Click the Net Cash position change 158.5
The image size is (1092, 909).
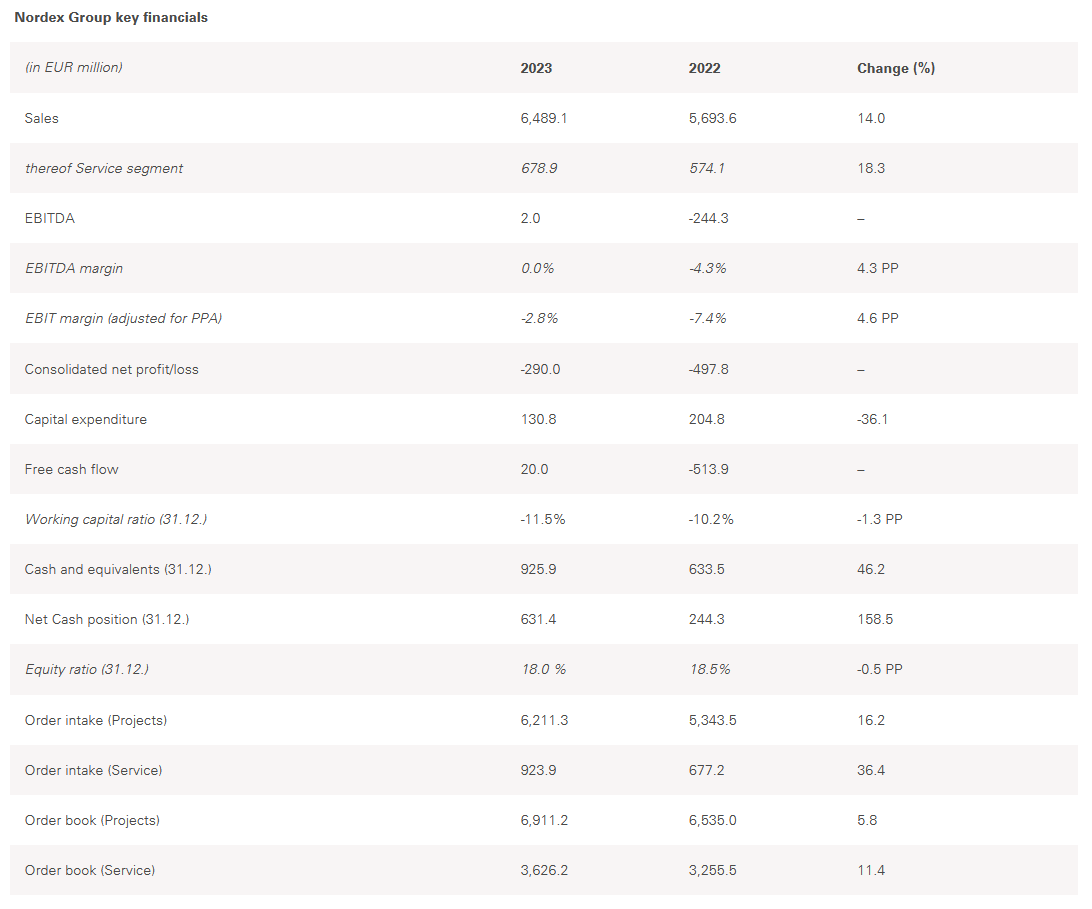coord(875,619)
